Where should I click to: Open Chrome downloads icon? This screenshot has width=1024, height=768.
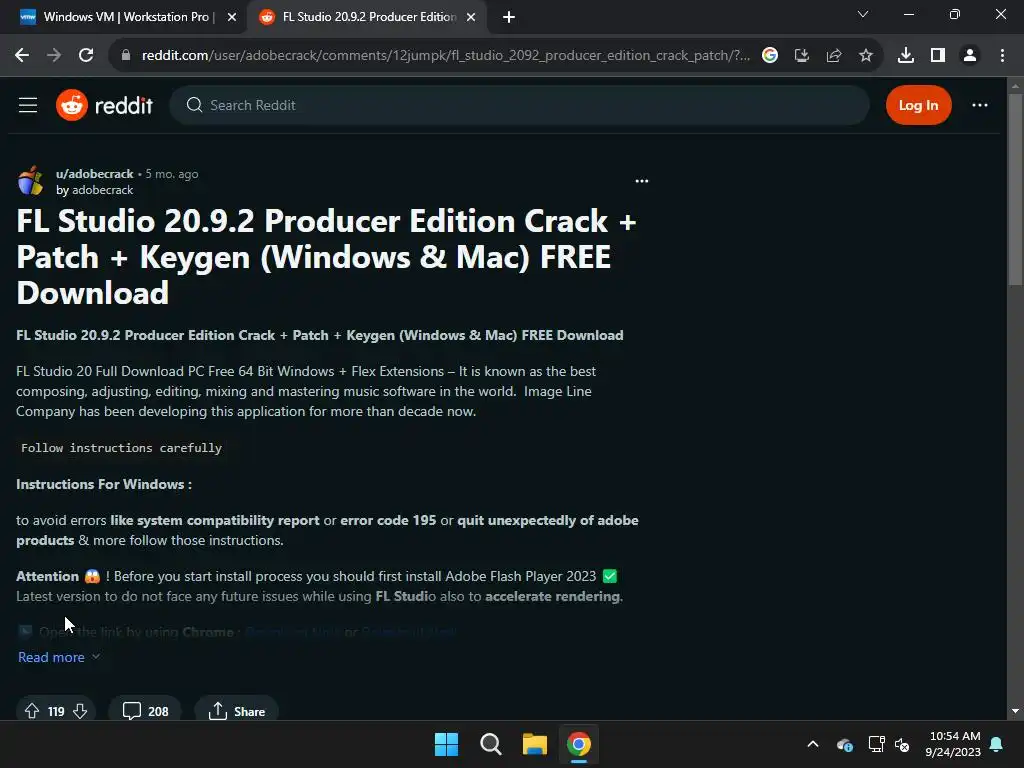coord(906,56)
